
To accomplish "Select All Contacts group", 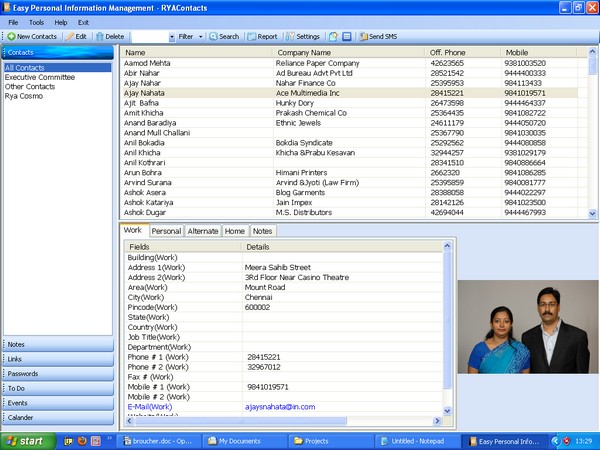I will pos(57,68).
